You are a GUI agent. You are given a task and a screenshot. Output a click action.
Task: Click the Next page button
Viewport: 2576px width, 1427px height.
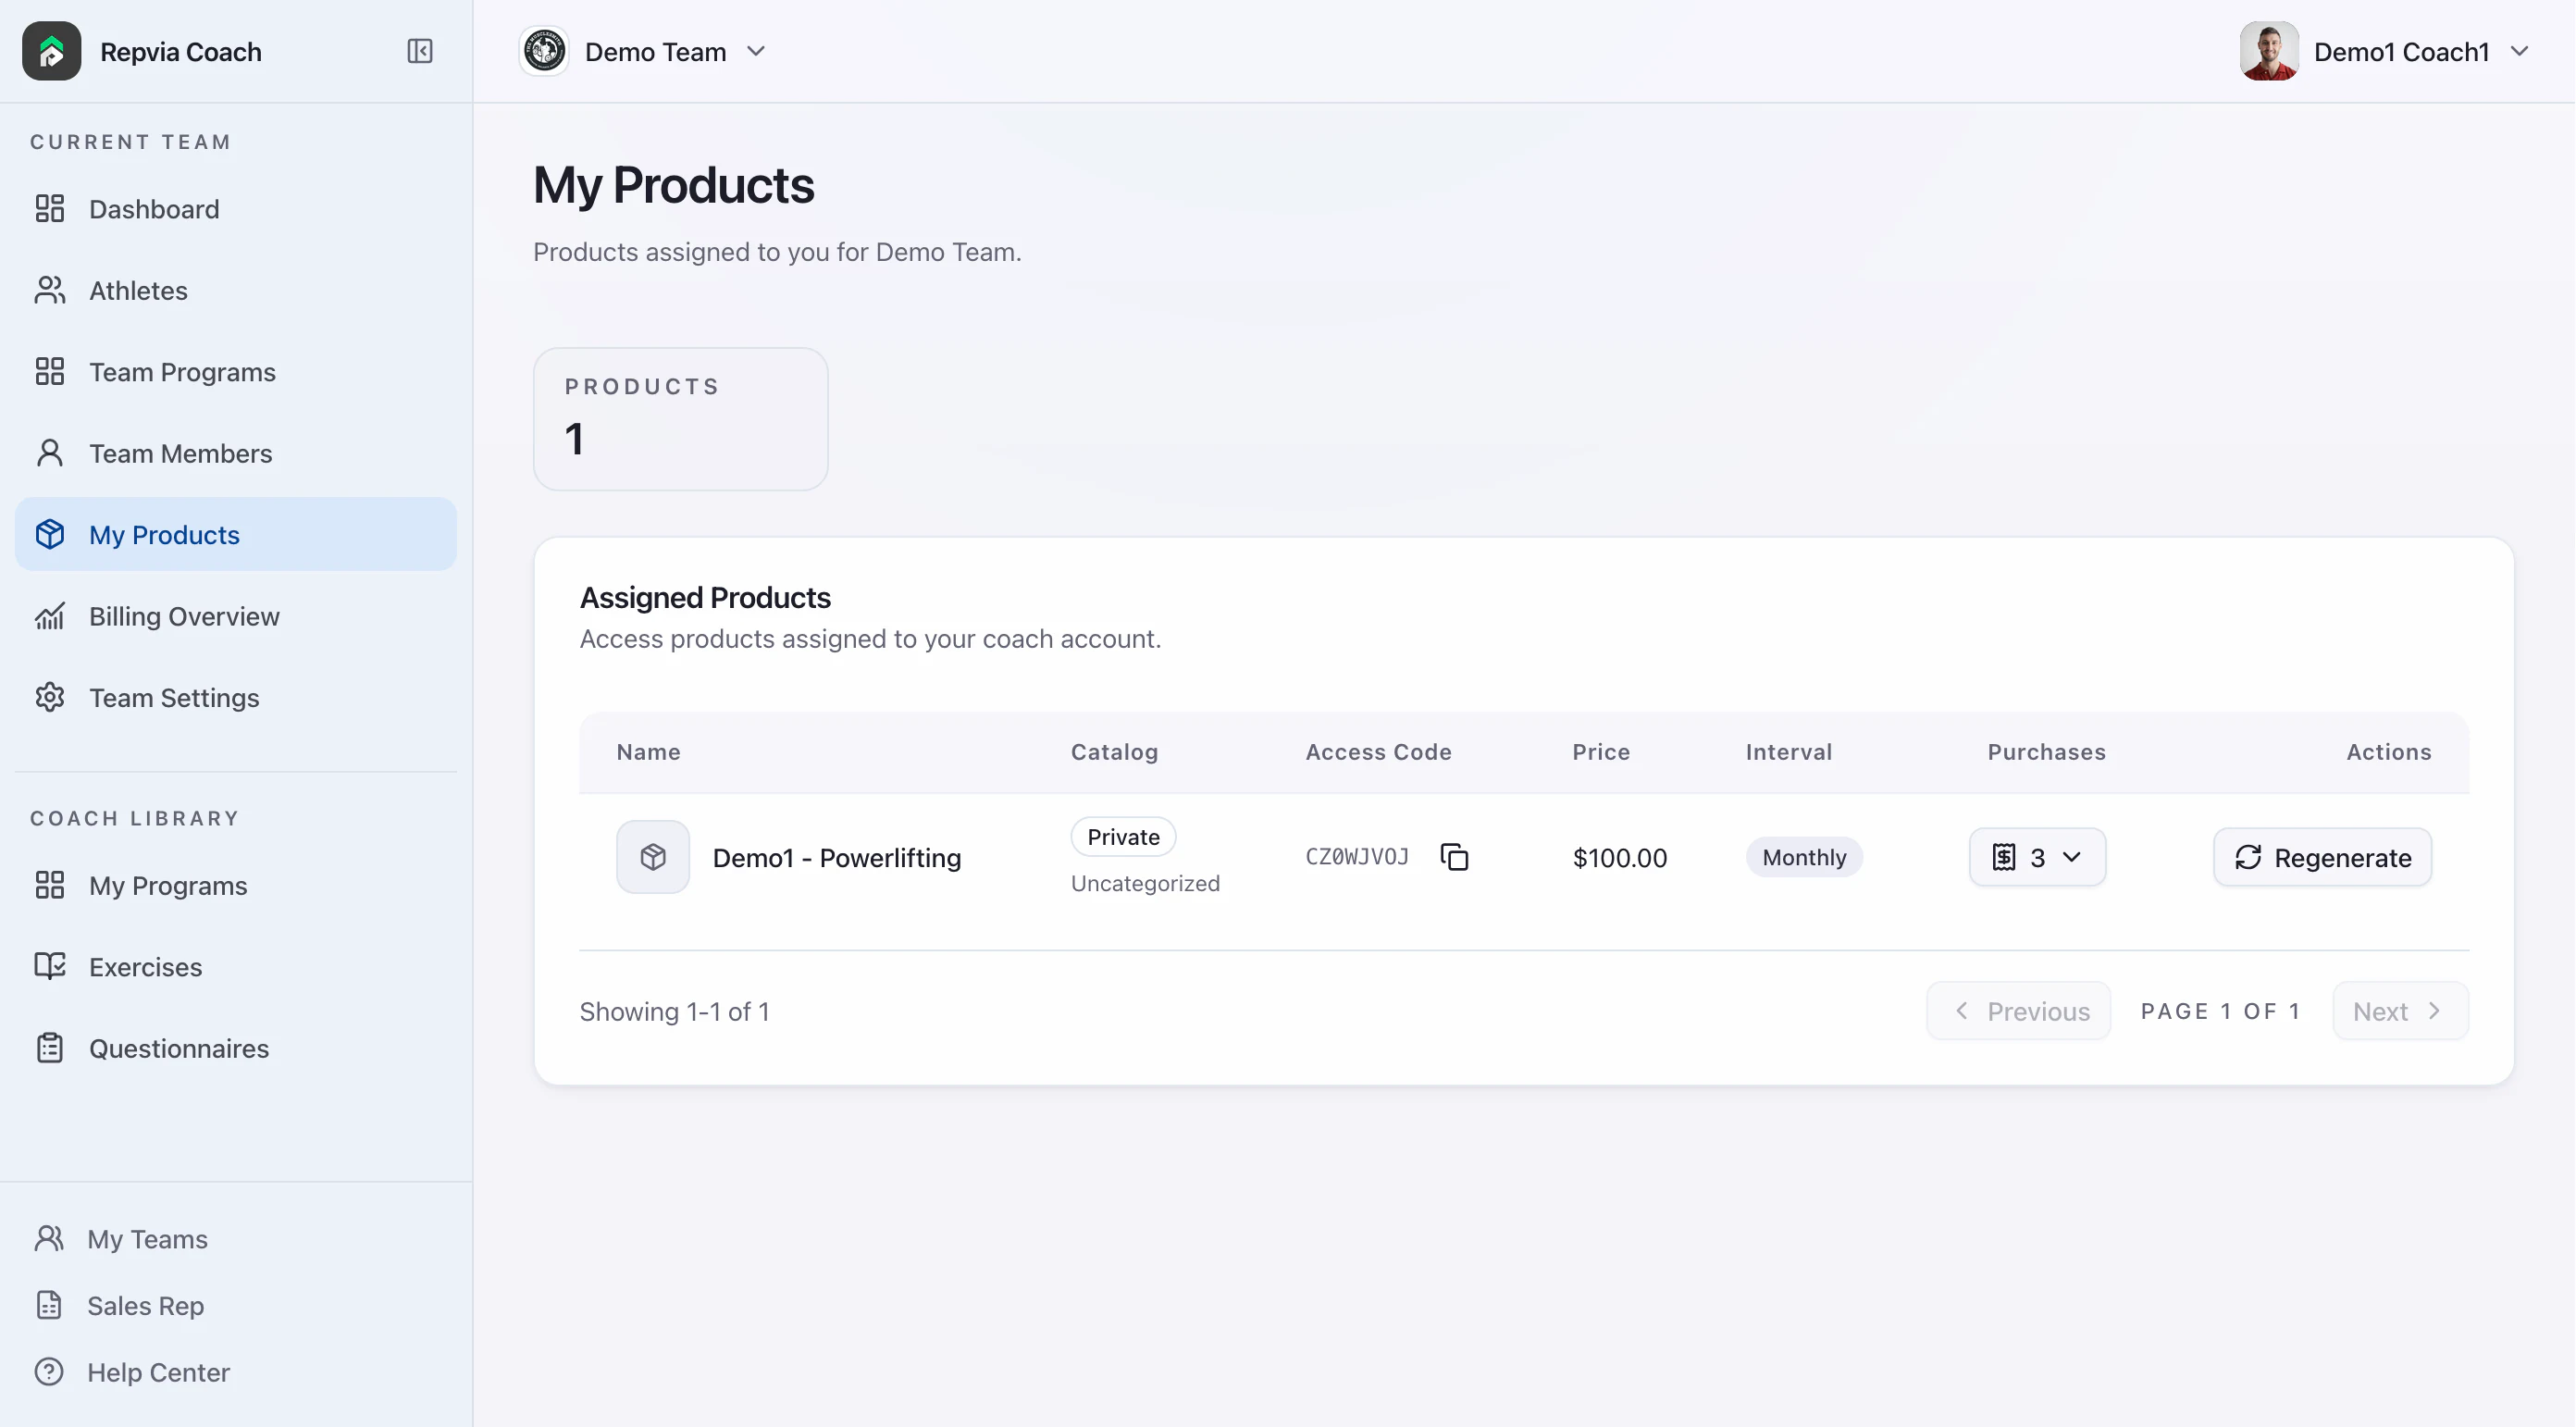pos(2400,1011)
